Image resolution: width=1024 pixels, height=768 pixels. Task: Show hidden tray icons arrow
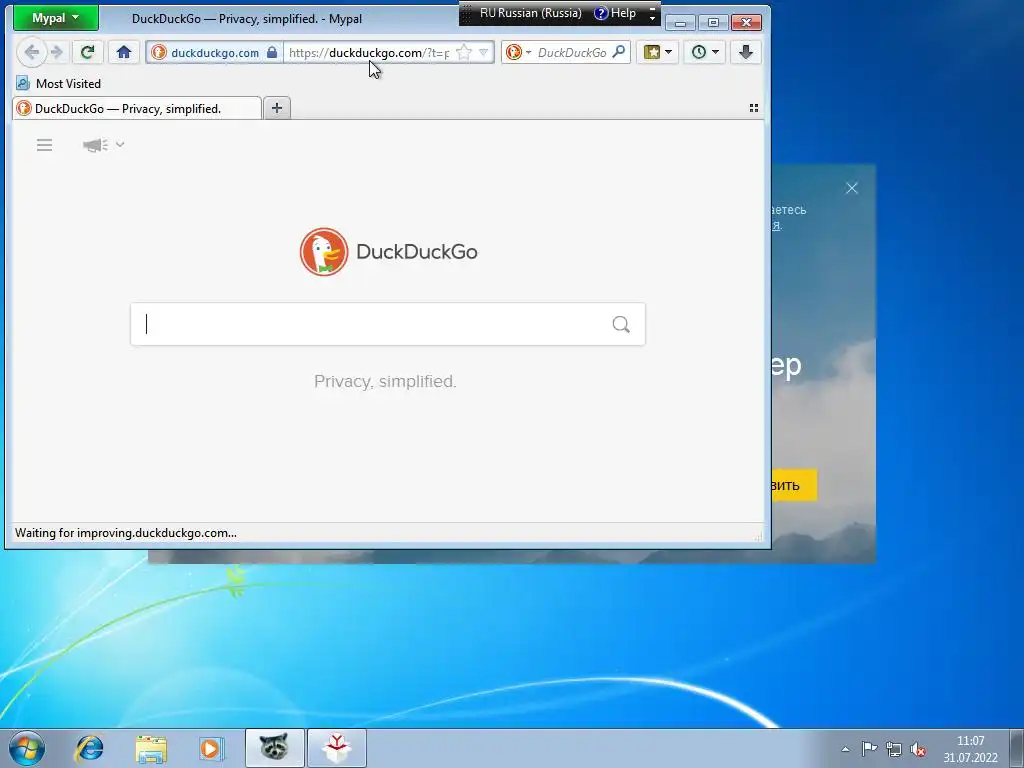(845, 749)
